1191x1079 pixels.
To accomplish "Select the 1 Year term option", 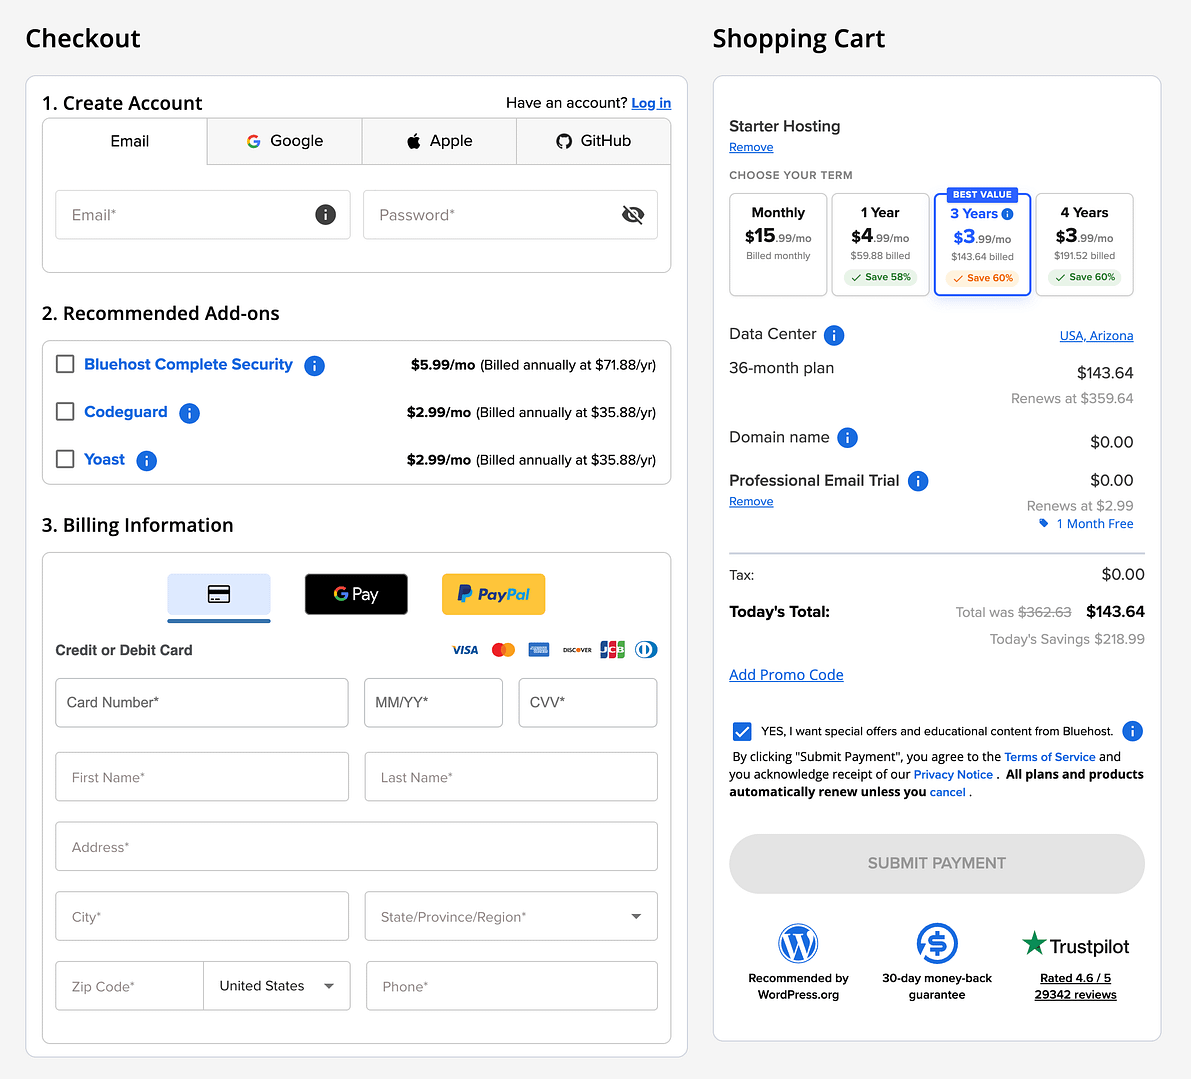I will pyautogui.click(x=880, y=245).
